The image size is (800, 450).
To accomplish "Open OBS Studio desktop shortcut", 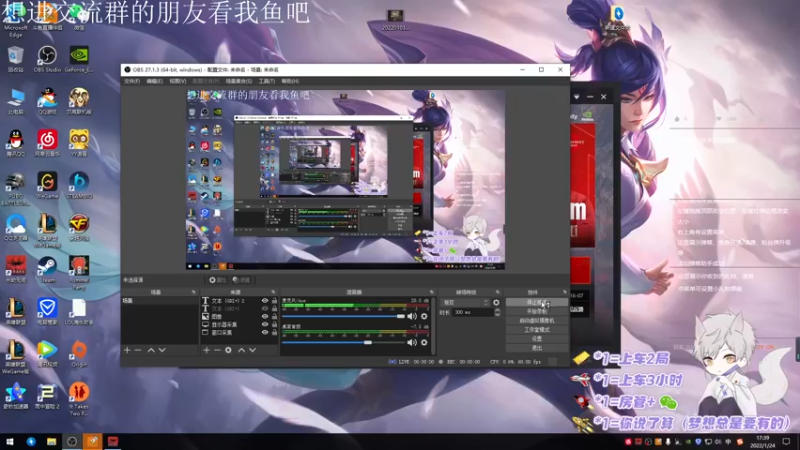I will [47, 59].
